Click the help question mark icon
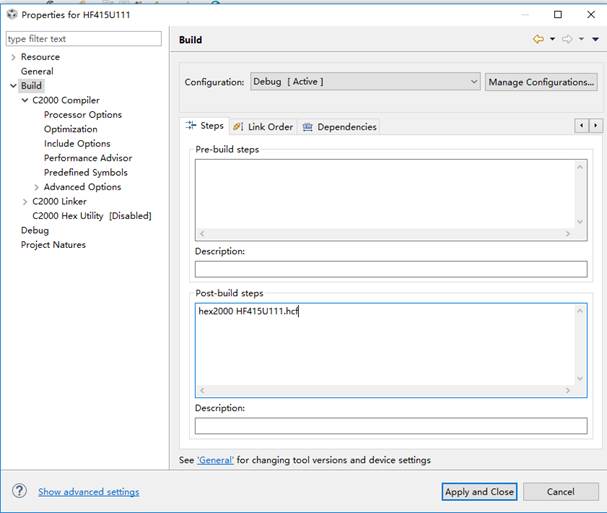 pyautogui.click(x=18, y=491)
